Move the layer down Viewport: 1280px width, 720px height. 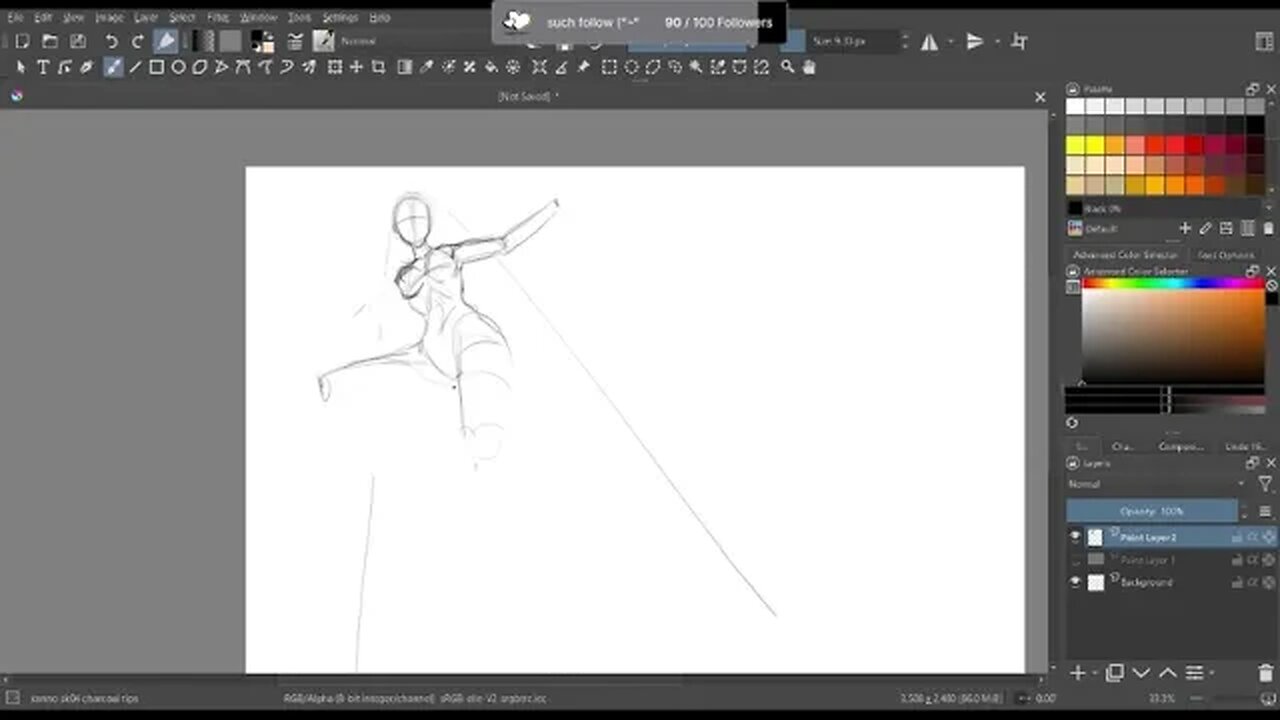point(1141,673)
